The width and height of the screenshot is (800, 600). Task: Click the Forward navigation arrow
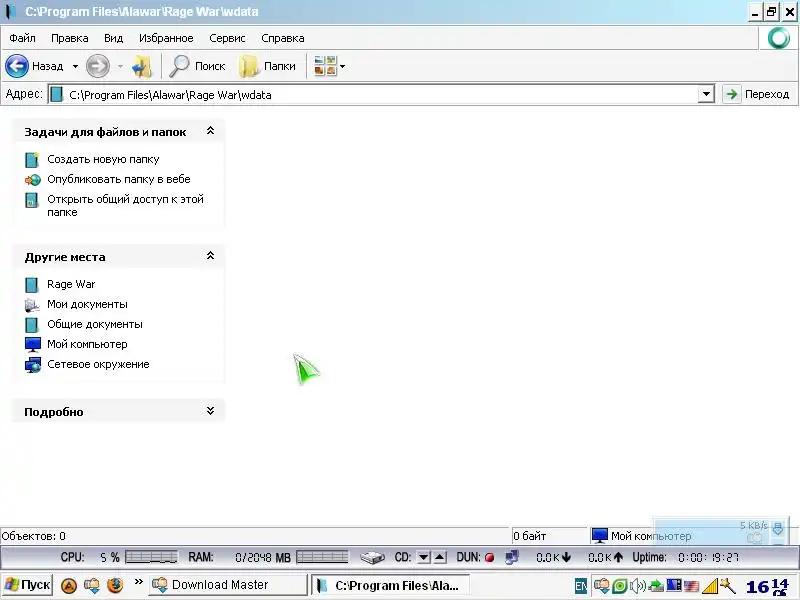[97, 66]
